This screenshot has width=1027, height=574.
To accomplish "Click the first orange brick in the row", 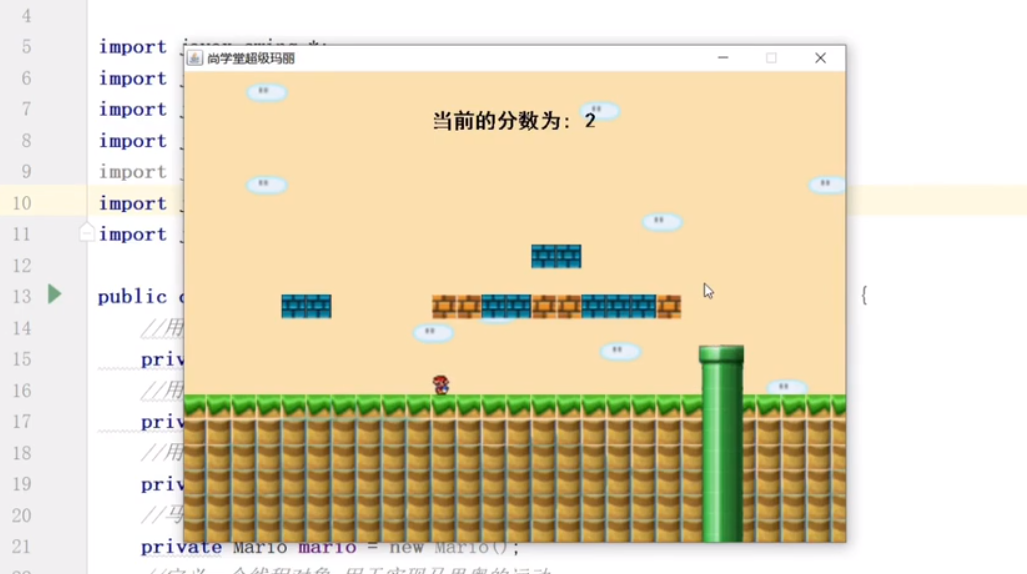I will click(x=444, y=306).
